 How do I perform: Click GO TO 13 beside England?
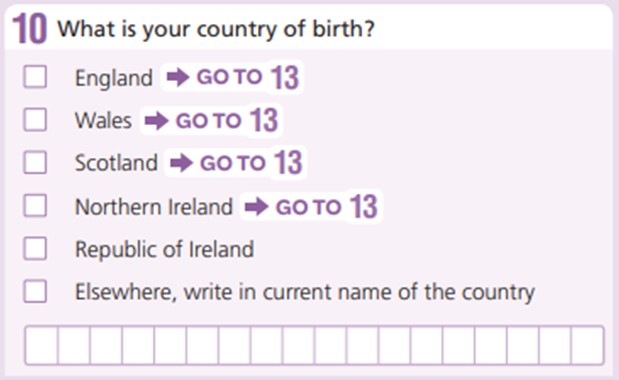pyautogui.click(x=248, y=77)
